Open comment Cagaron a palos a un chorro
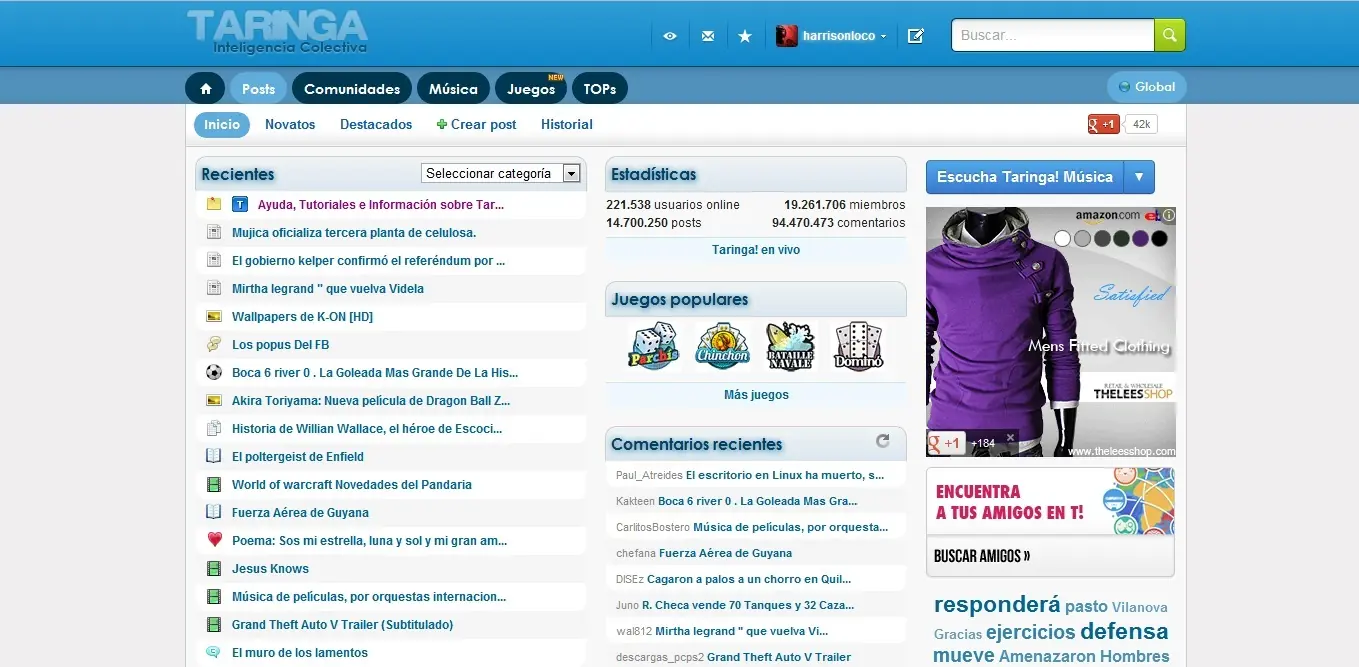1359x667 pixels. tap(749, 579)
